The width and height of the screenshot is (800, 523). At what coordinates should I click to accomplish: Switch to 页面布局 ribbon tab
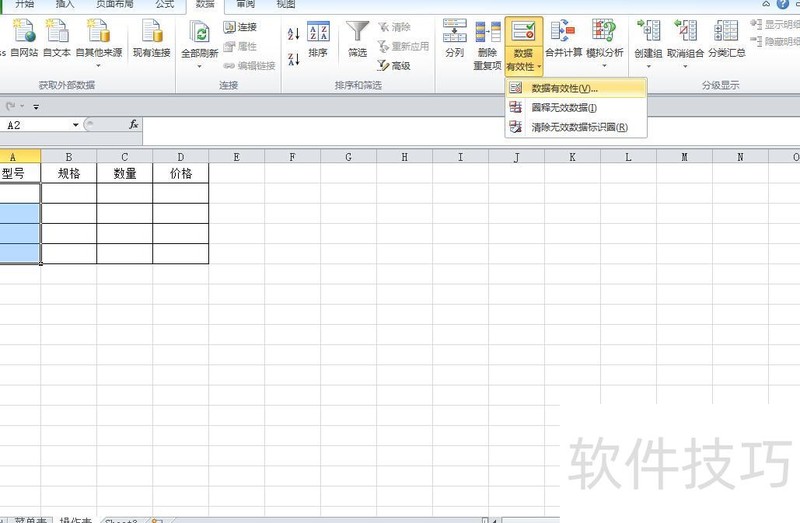coord(115,4)
